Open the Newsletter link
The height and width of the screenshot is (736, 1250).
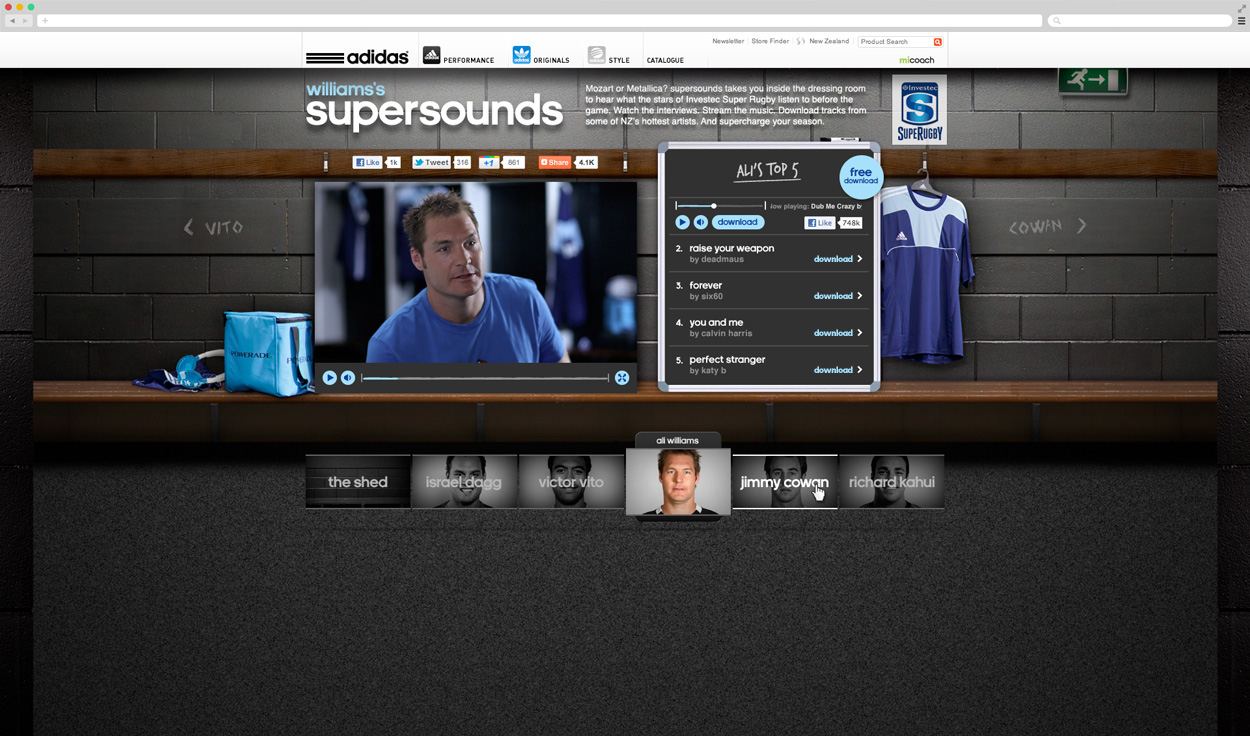pos(728,41)
